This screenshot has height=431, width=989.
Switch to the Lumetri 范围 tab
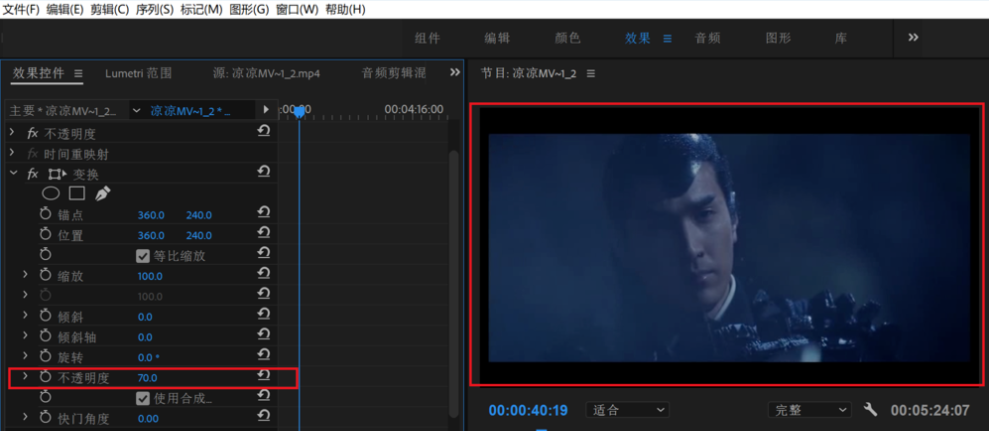tap(138, 73)
